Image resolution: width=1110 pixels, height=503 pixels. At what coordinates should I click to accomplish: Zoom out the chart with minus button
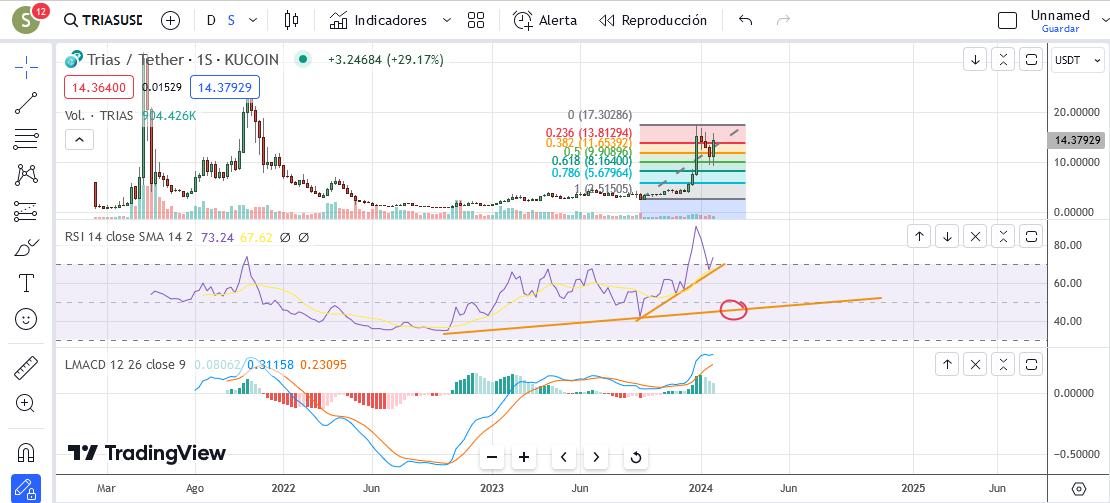point(492,457)
